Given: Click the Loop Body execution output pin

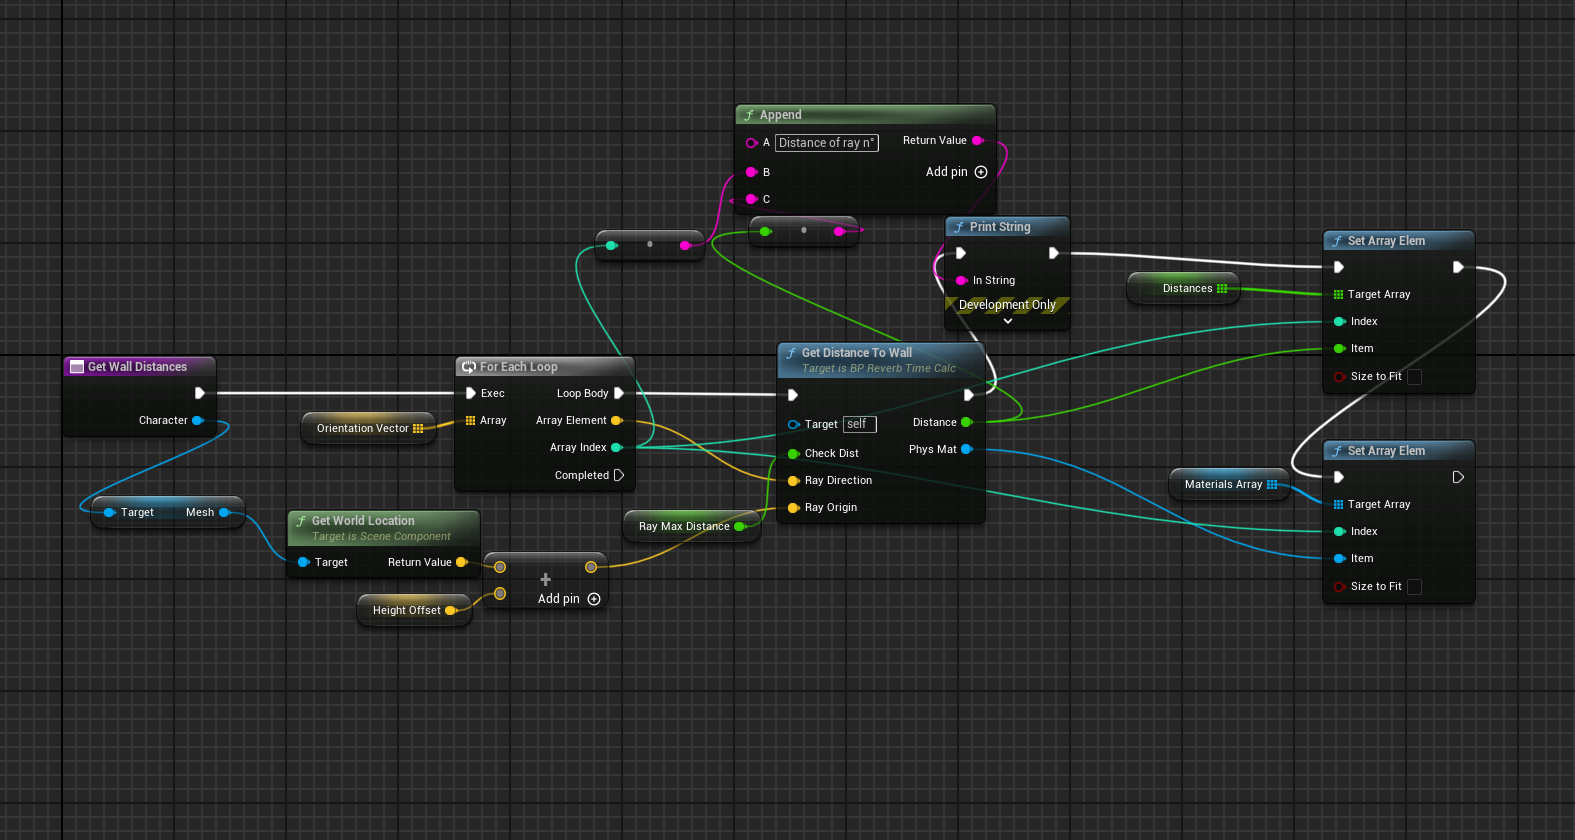Looking at the screenshot, I should 619,393.
